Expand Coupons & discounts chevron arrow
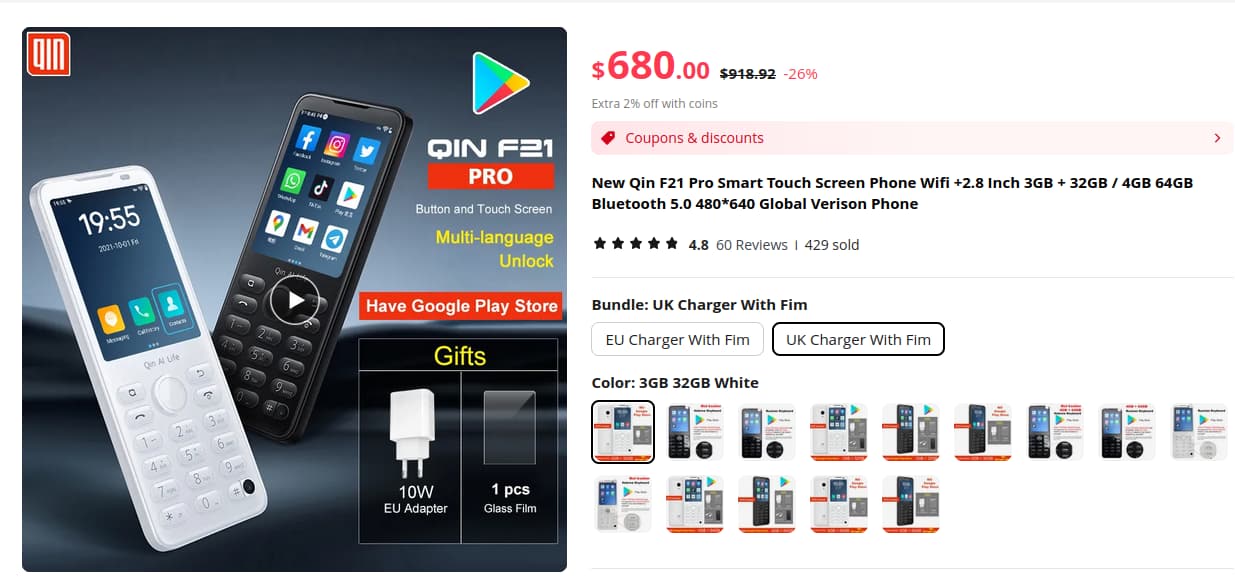This screenshot has height=578, width=1235. 1217,138
